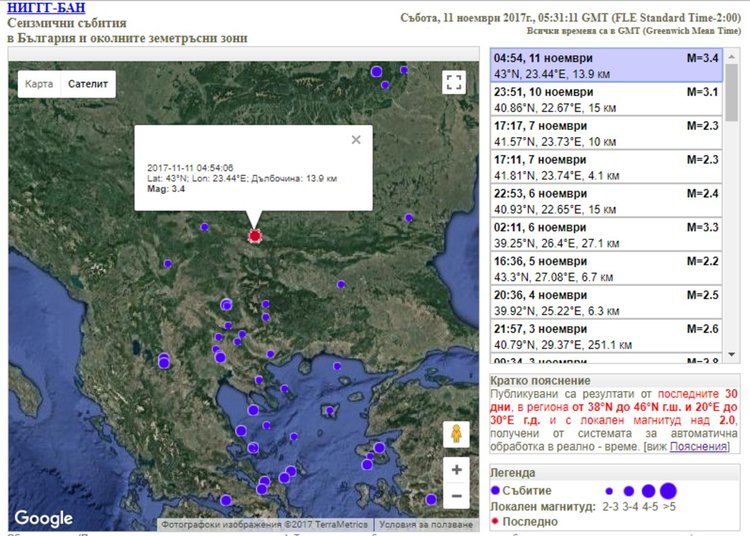Close the earthquake info popup

pyautogui.click(x=356, y=140)
